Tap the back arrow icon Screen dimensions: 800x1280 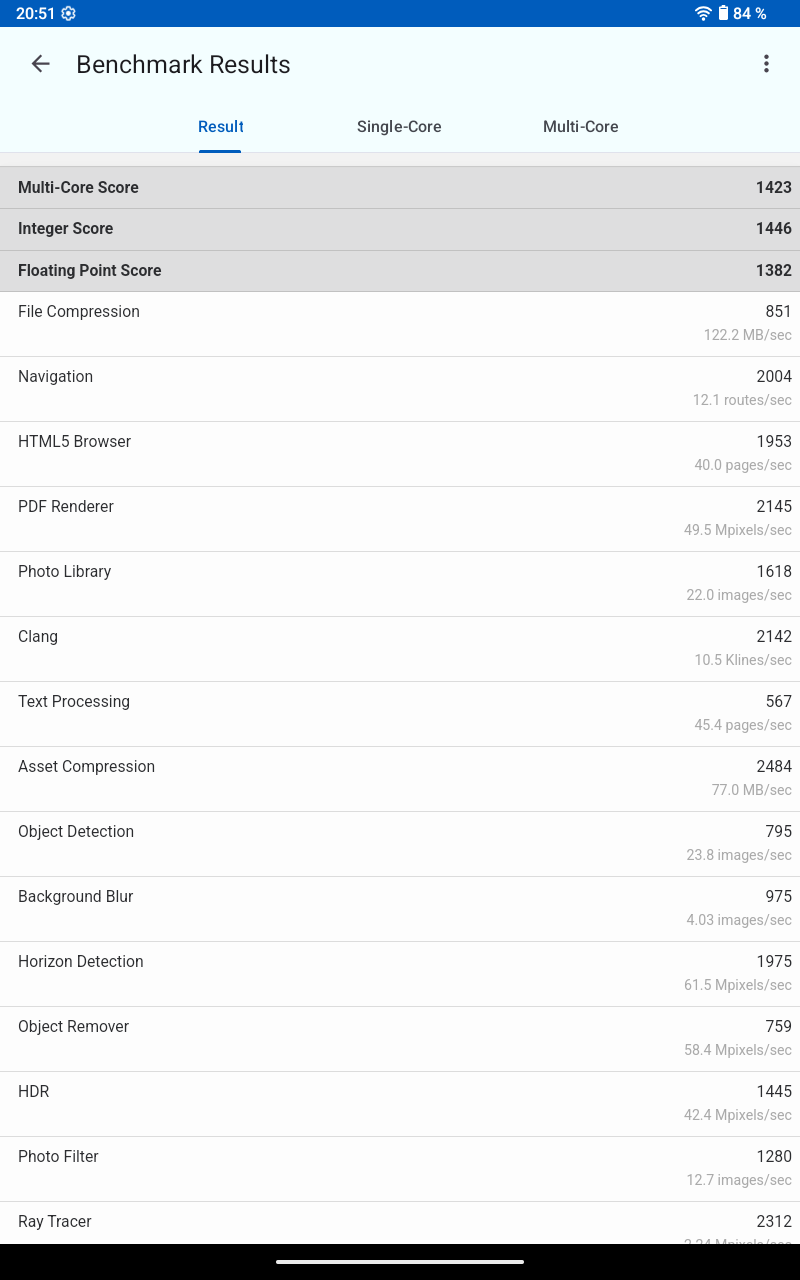pos(40,64)
